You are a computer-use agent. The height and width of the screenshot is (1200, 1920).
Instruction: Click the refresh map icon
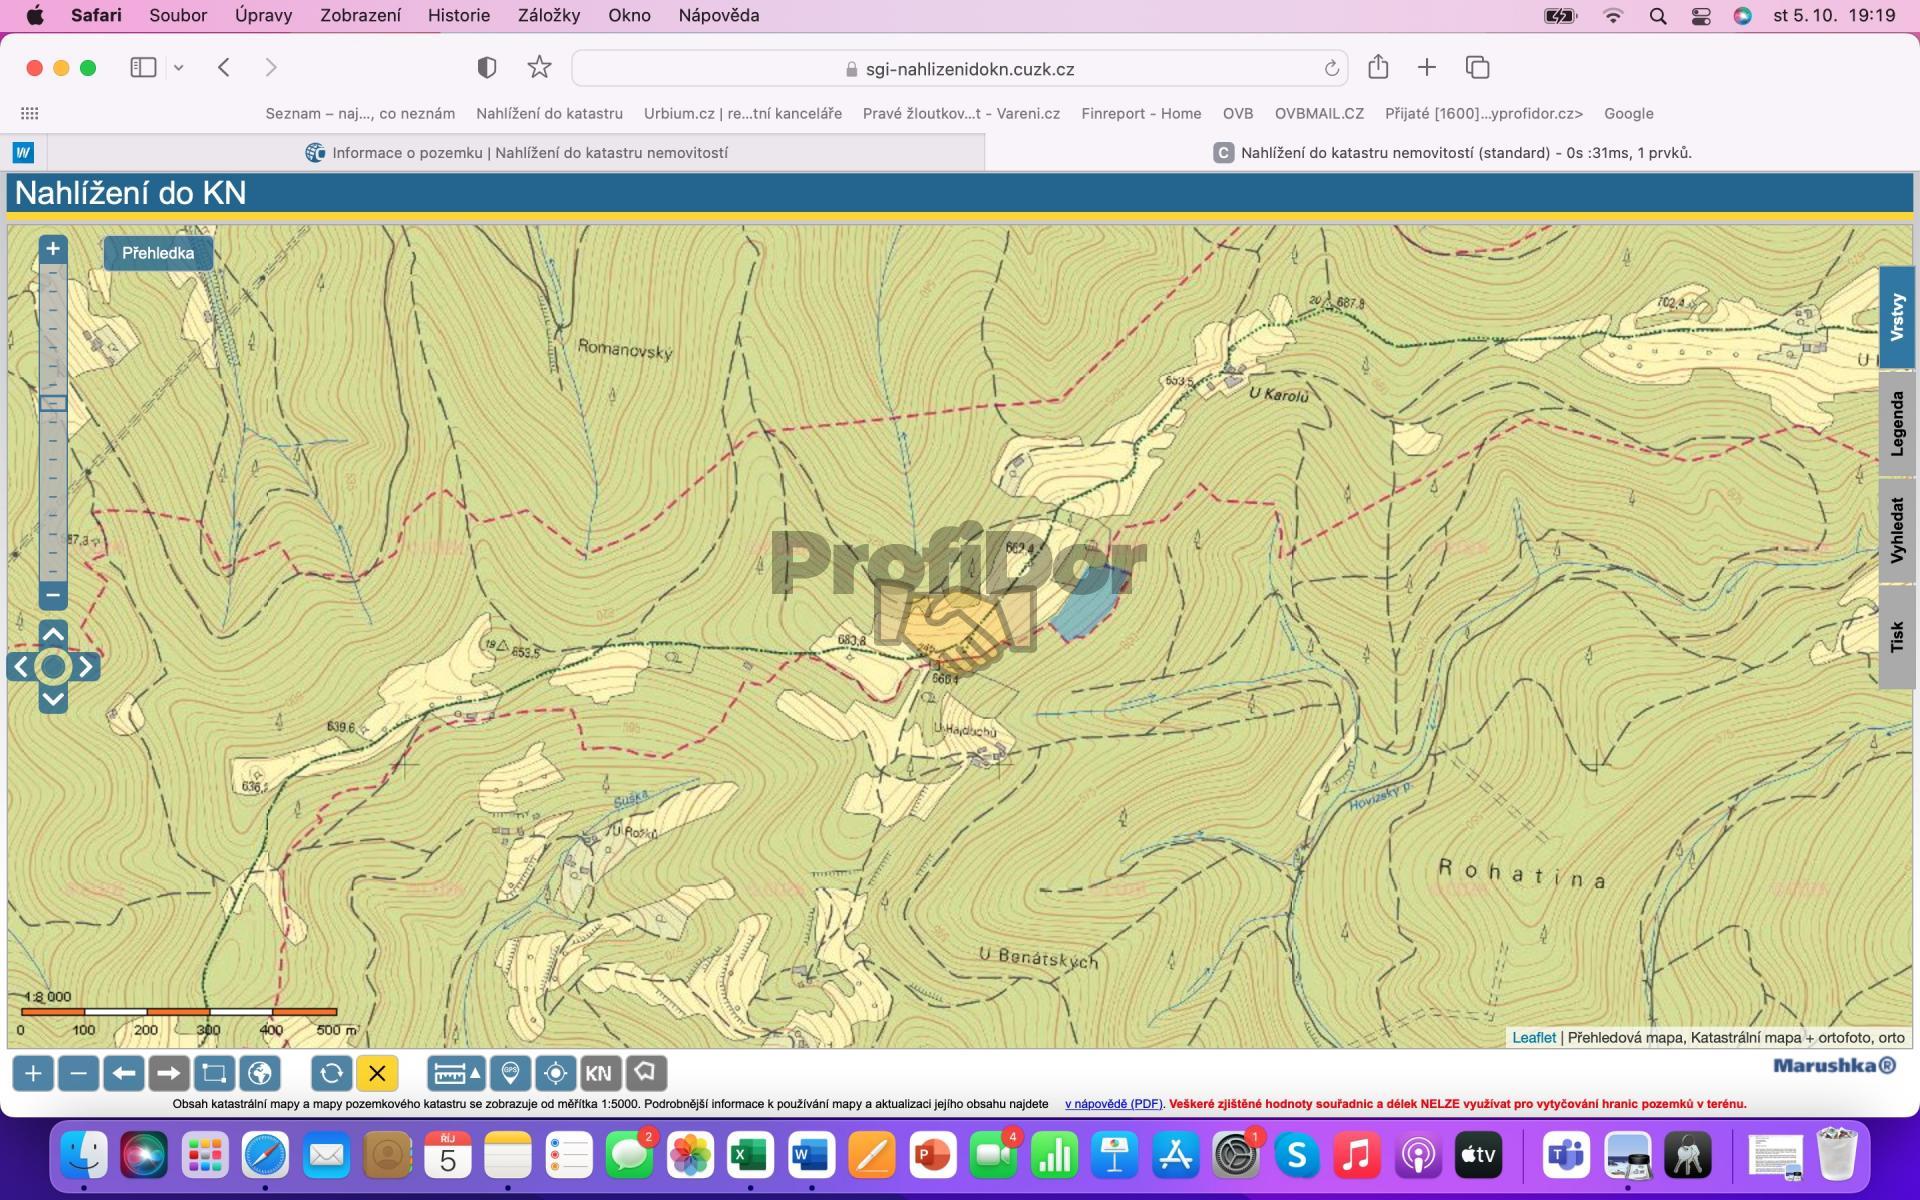coord(331,1073)
